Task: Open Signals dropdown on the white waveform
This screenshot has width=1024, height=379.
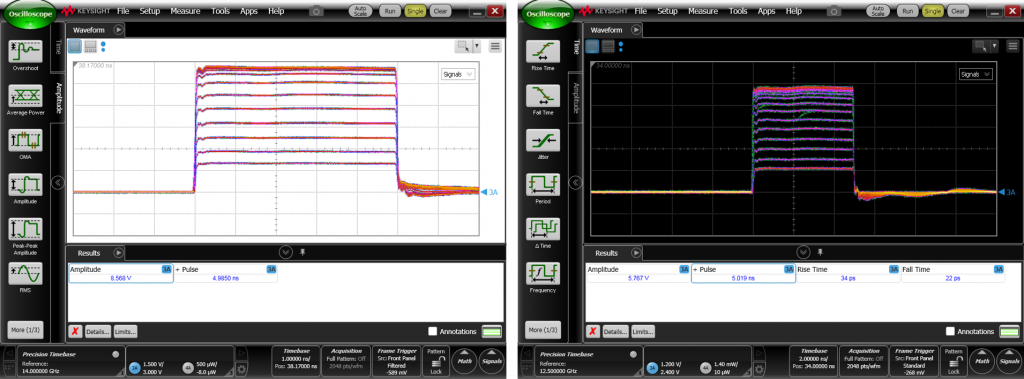Action: (x=458, y=74)
